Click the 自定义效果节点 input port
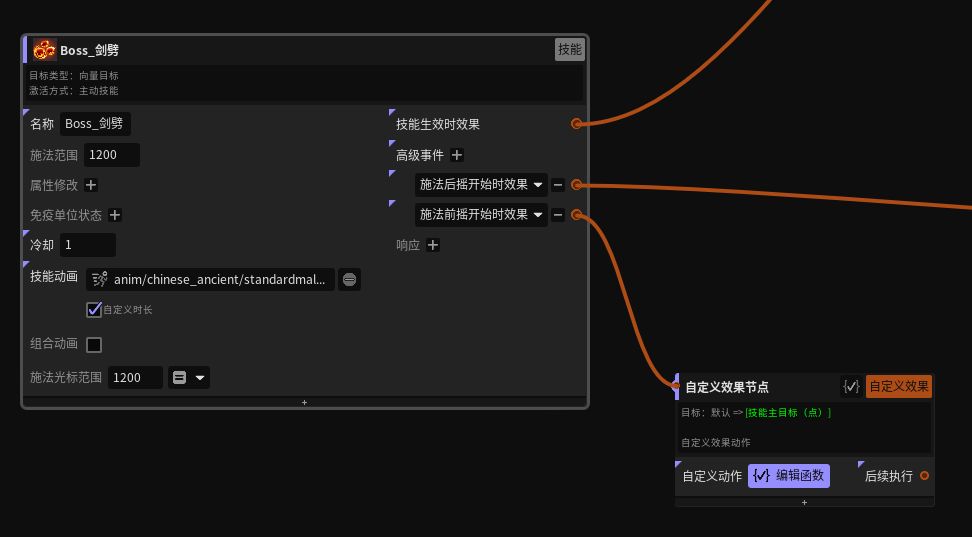The width and height of the screenshot is (972, 537). (x=676, y=386)
